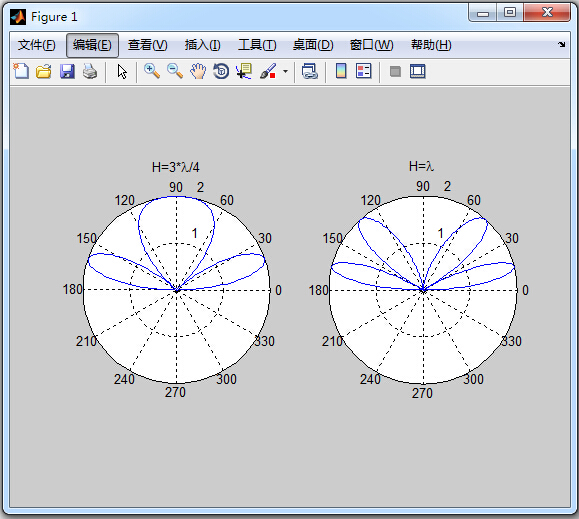Click the New Figure icon
The height and width of the screenshot is (519, 579).
pyautogui.click(x=21, y=71)
